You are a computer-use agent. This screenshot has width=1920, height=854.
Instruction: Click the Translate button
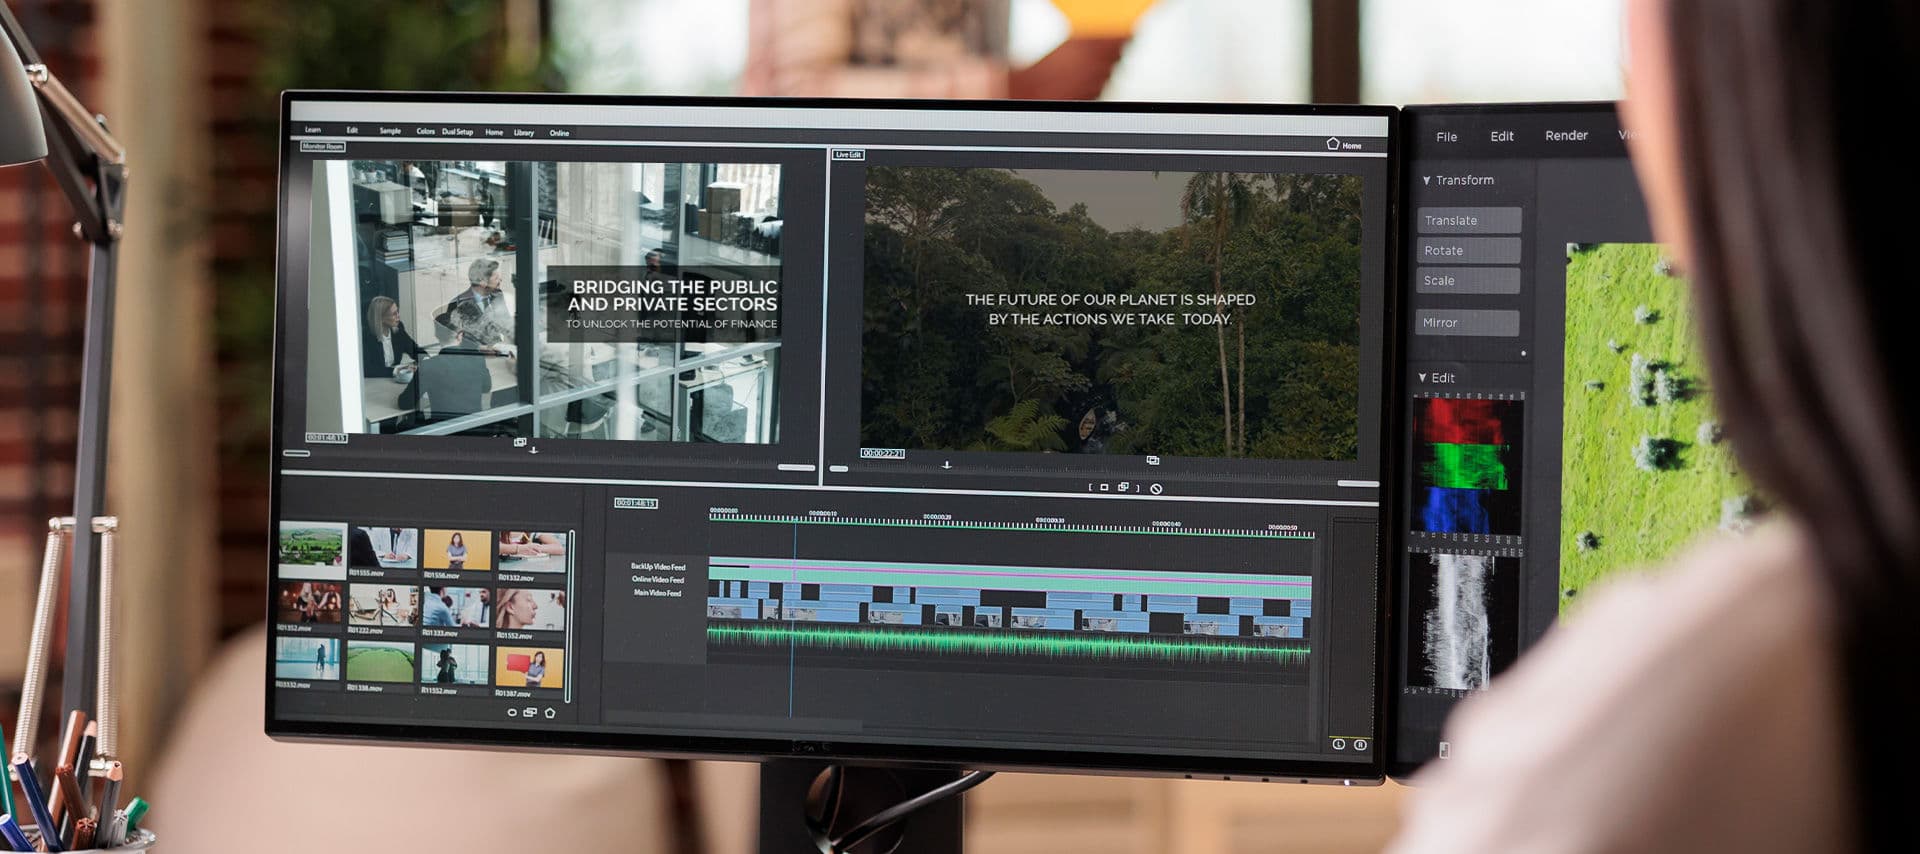[1467, 221]
